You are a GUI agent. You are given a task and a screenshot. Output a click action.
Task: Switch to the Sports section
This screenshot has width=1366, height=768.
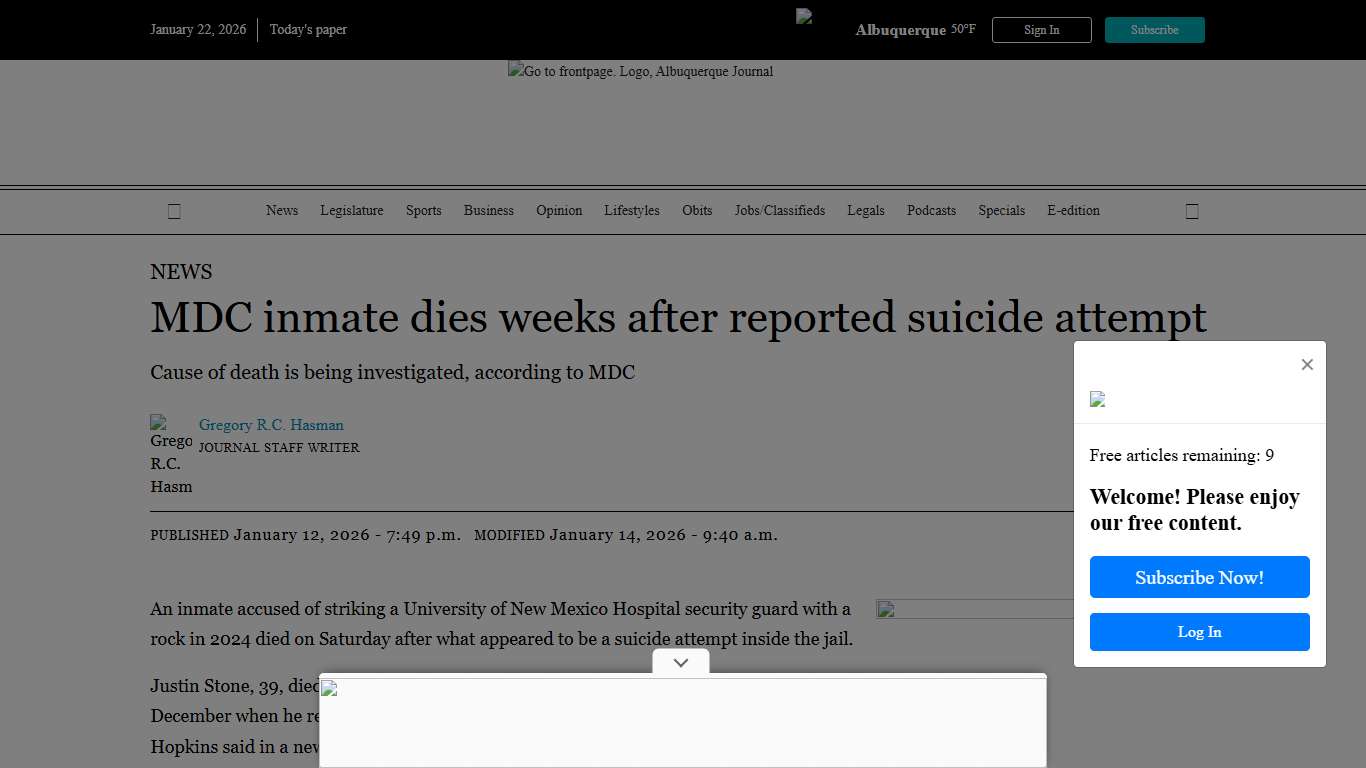click(x=423, y=211)
